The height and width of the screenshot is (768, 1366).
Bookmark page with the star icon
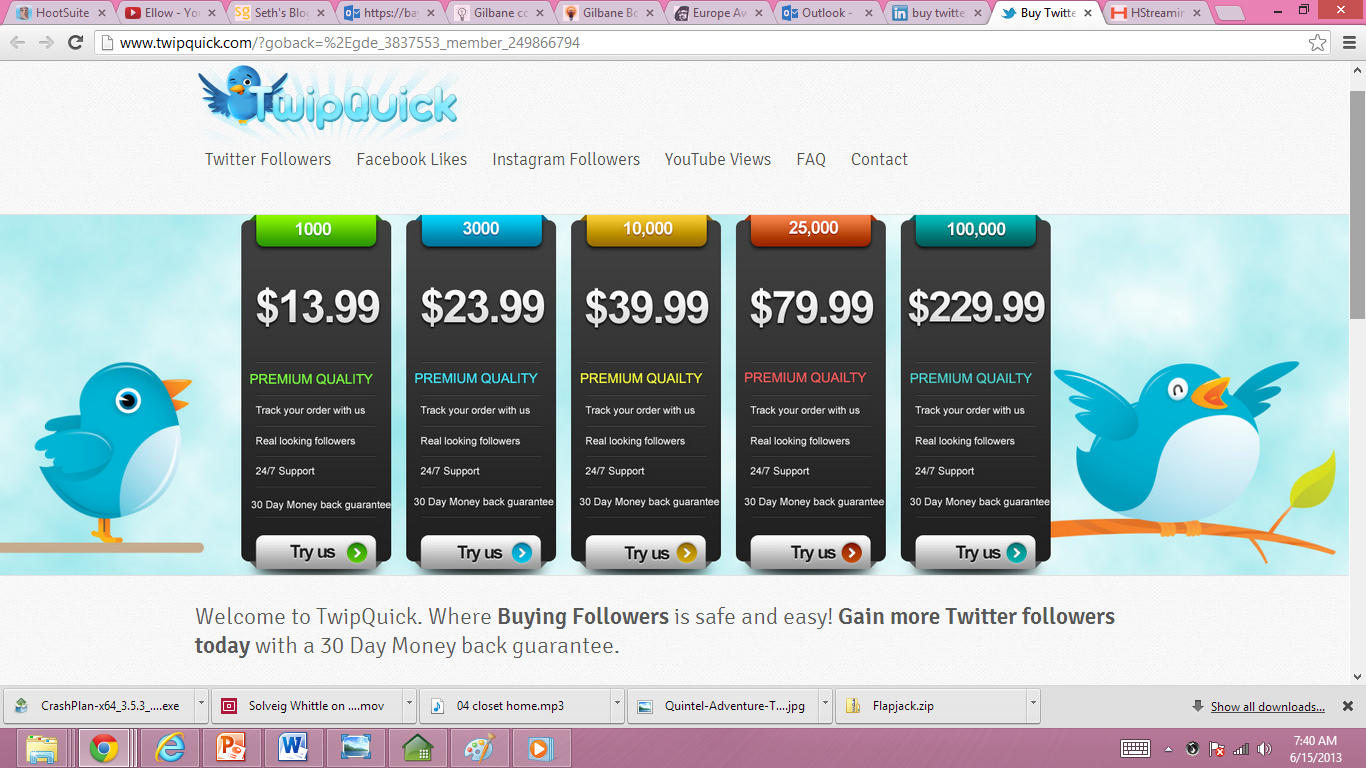(x=1318, y=43)
